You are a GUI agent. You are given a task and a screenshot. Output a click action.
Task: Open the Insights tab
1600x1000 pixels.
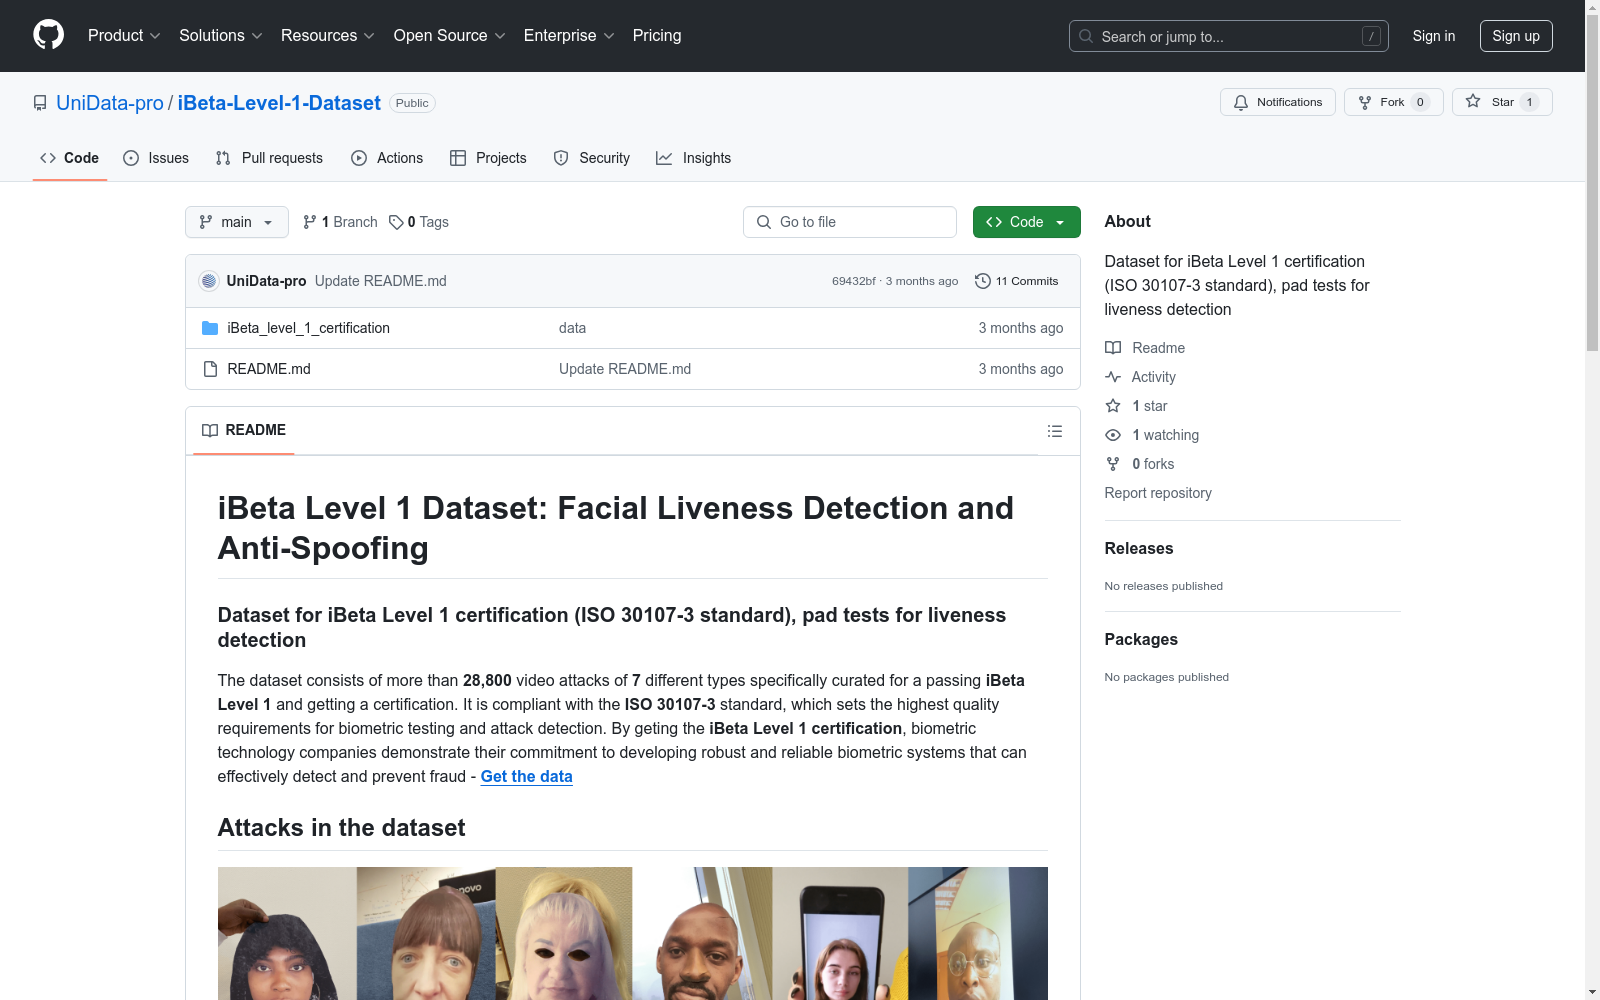(693, 158)
